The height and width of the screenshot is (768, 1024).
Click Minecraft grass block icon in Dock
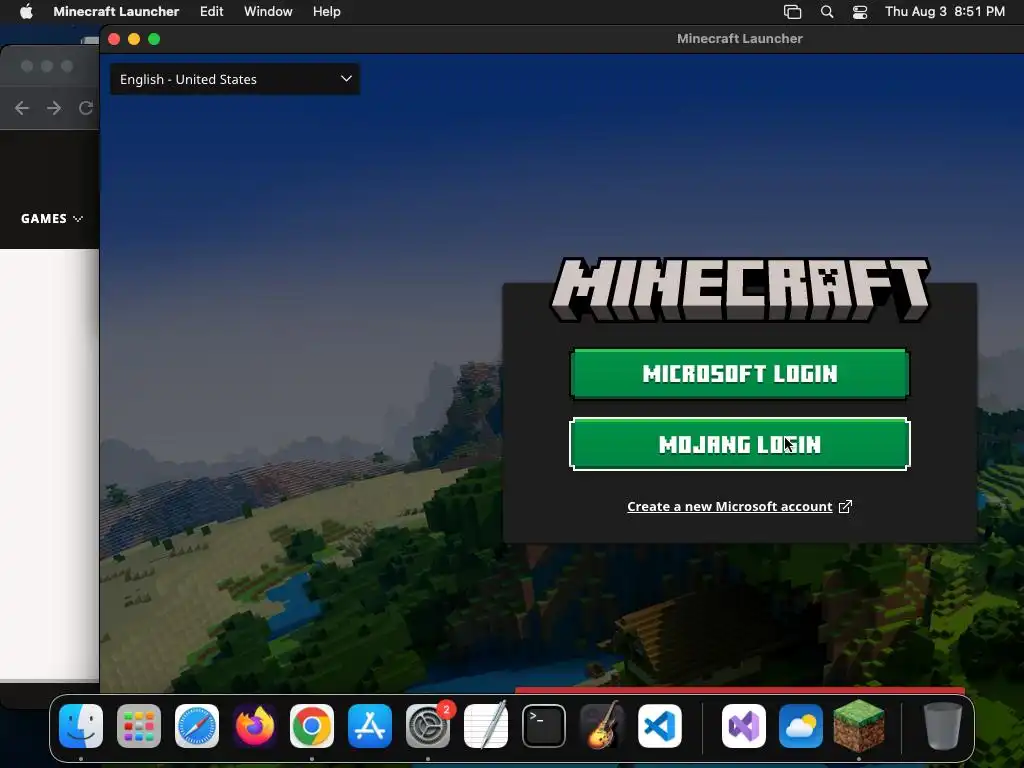tap(859, 726)
